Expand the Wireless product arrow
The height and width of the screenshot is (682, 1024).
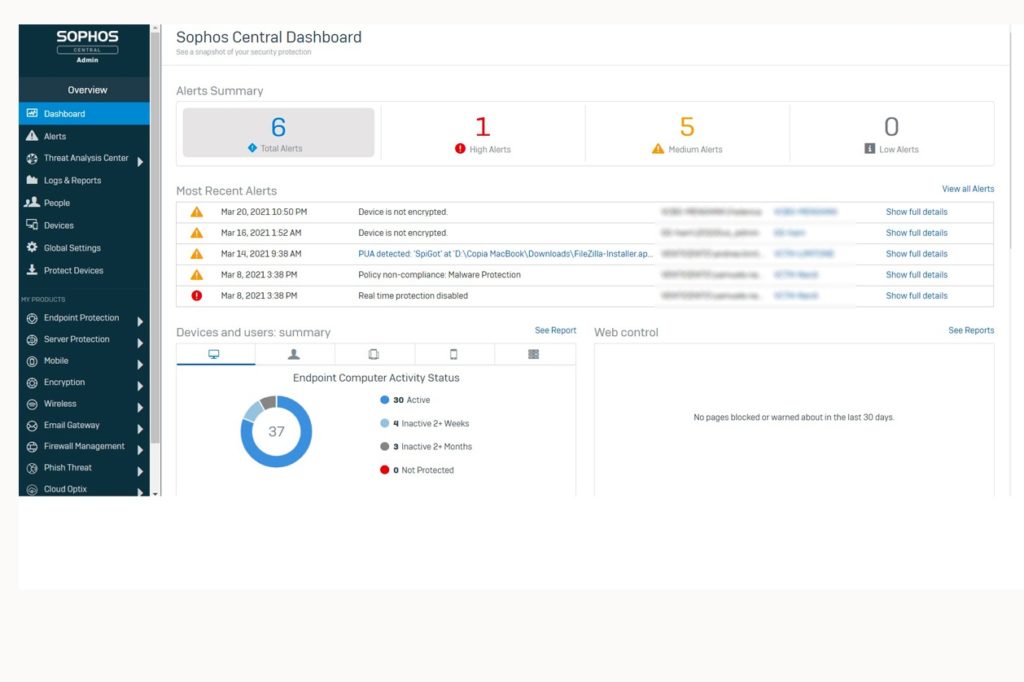pyautogui.click(x=140, y=408)
